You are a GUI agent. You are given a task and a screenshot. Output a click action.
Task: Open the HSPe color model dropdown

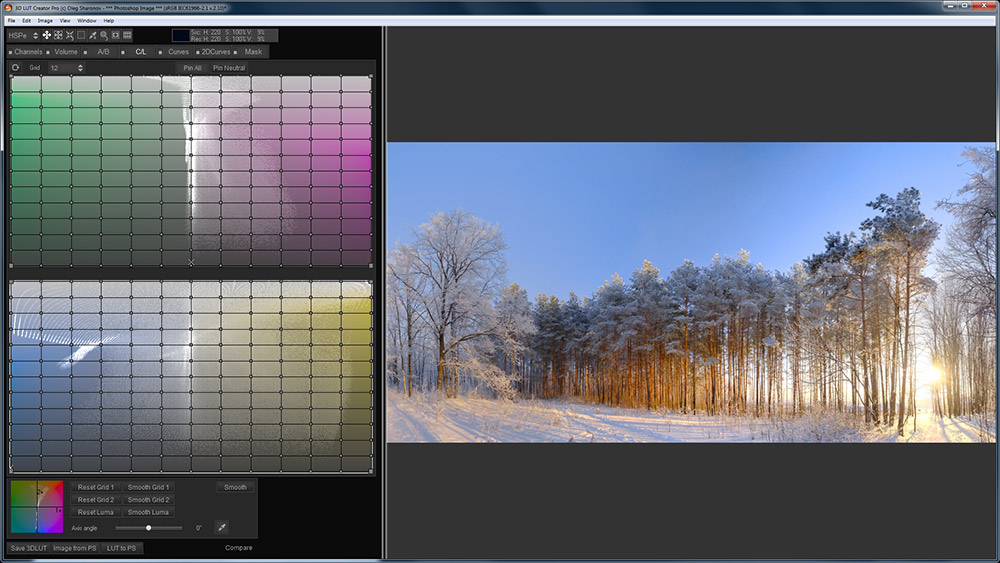[36, 35]
